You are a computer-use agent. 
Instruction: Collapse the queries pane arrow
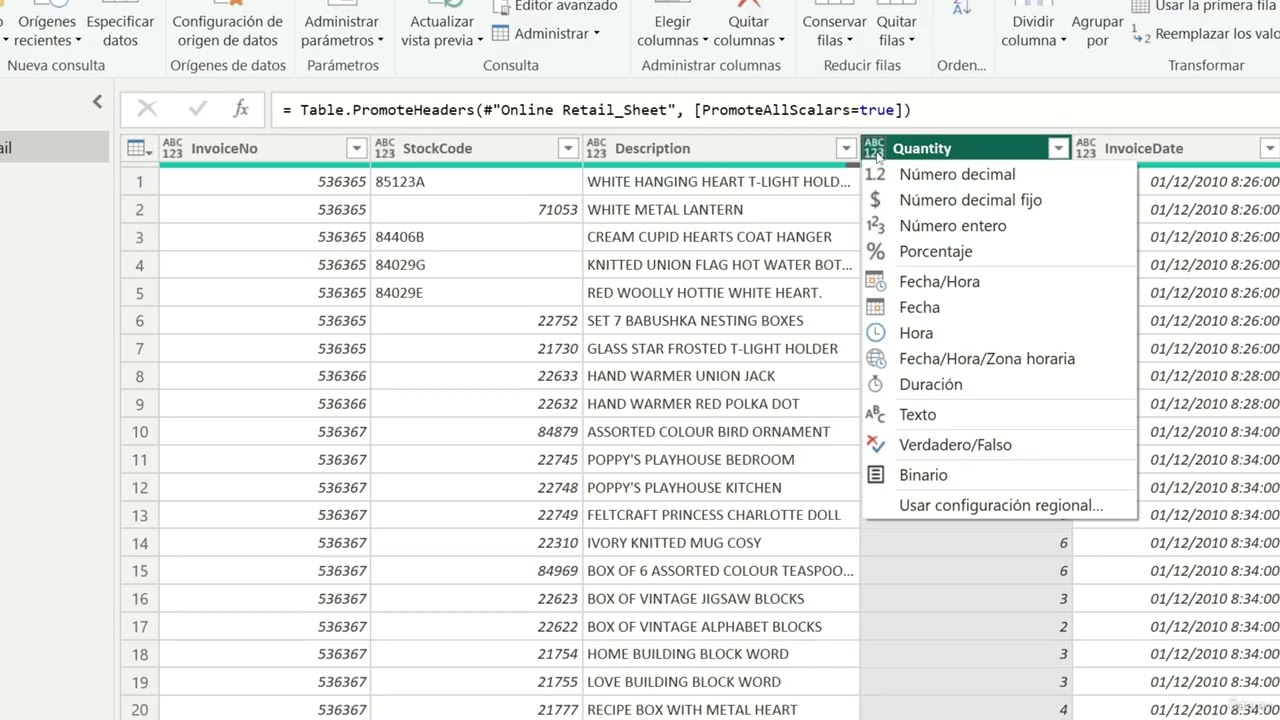click(x=97, y=101)
